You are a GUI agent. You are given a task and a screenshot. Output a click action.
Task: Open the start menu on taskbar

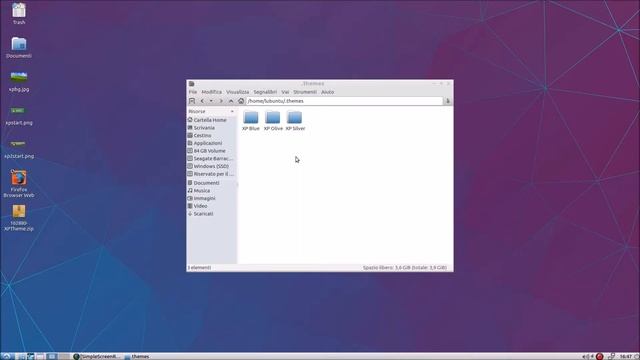click(x=6, y=356)
